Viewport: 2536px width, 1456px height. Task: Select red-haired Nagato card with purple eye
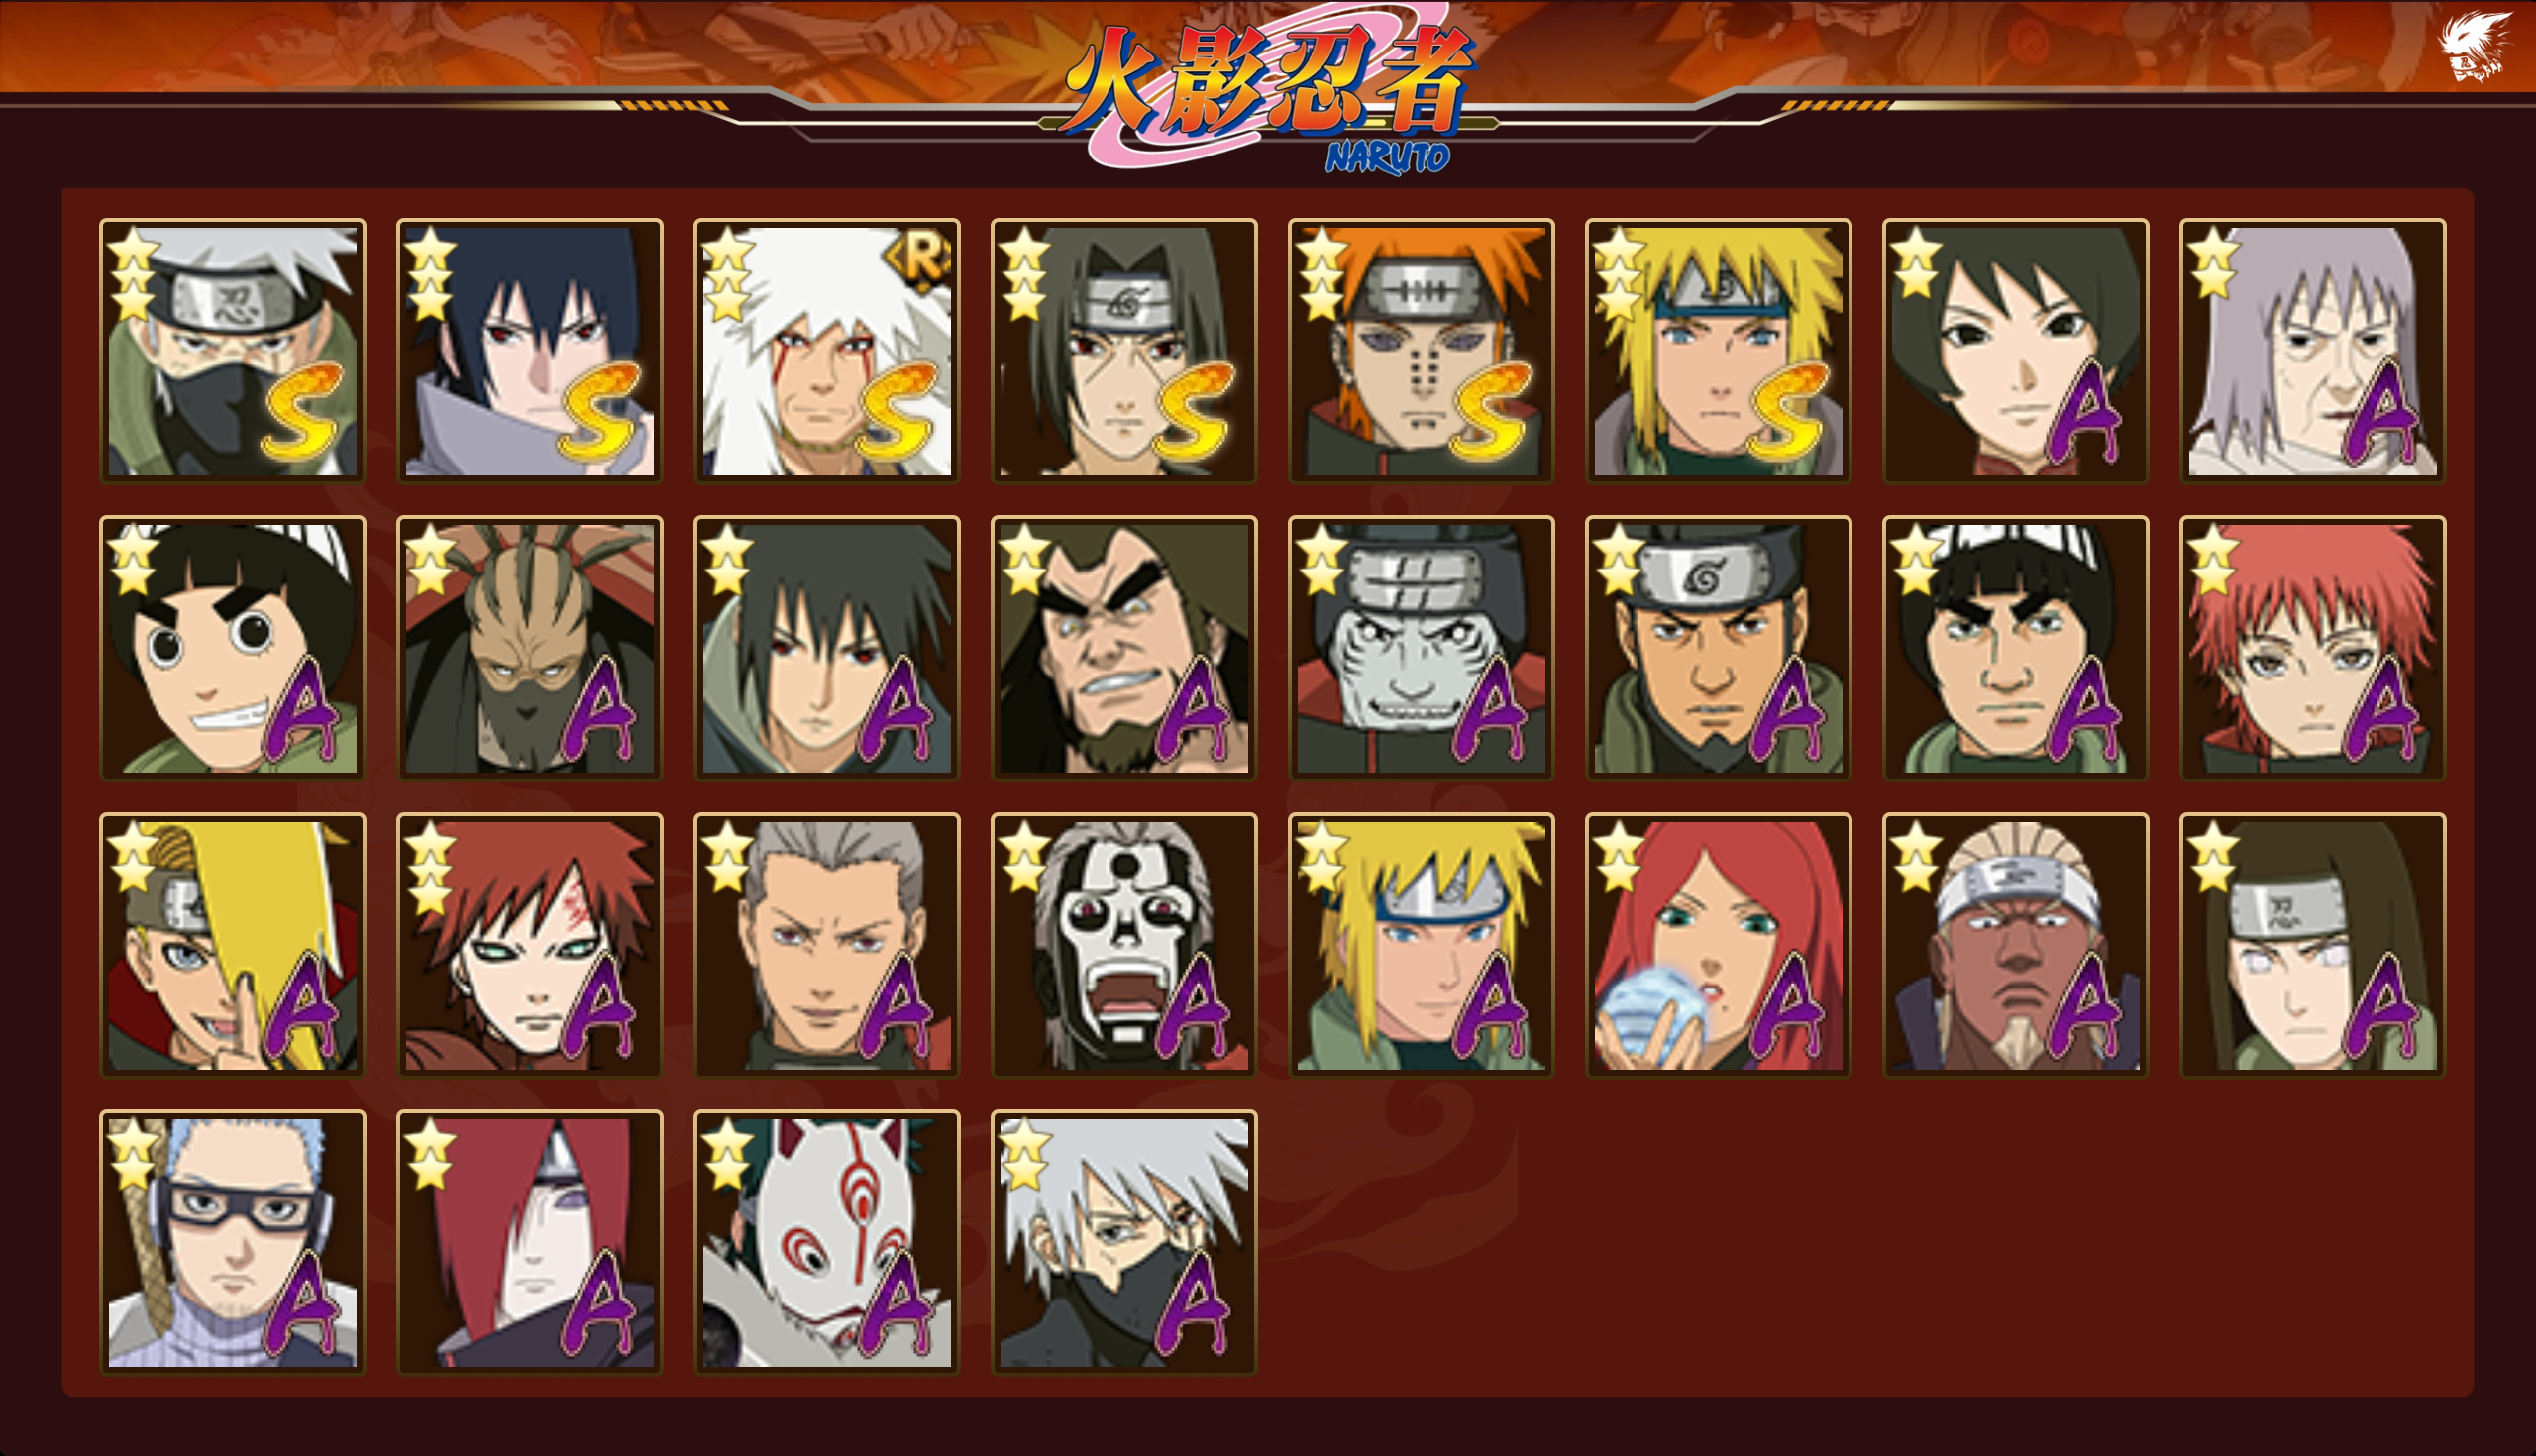pos(530,1242)
